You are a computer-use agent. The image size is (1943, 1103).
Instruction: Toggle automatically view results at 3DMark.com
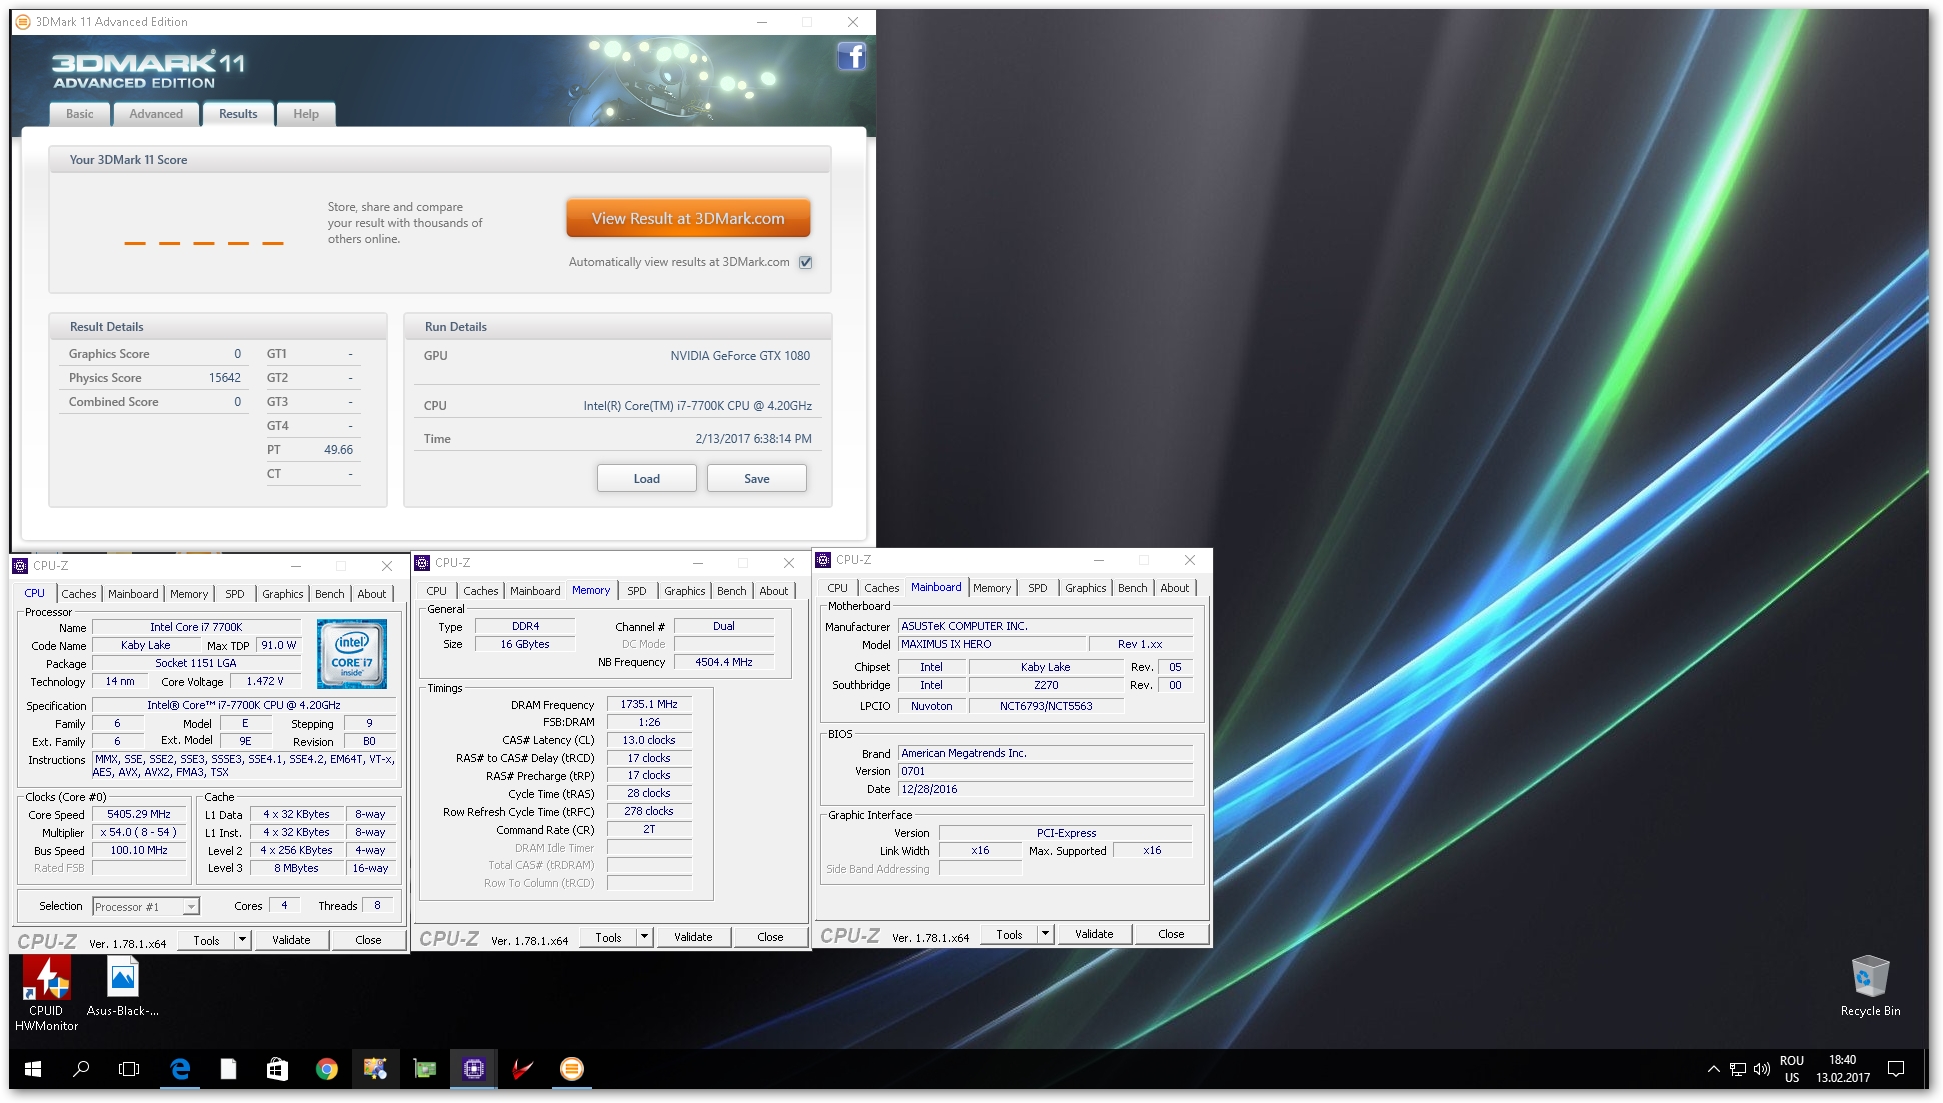coord(806,262)
